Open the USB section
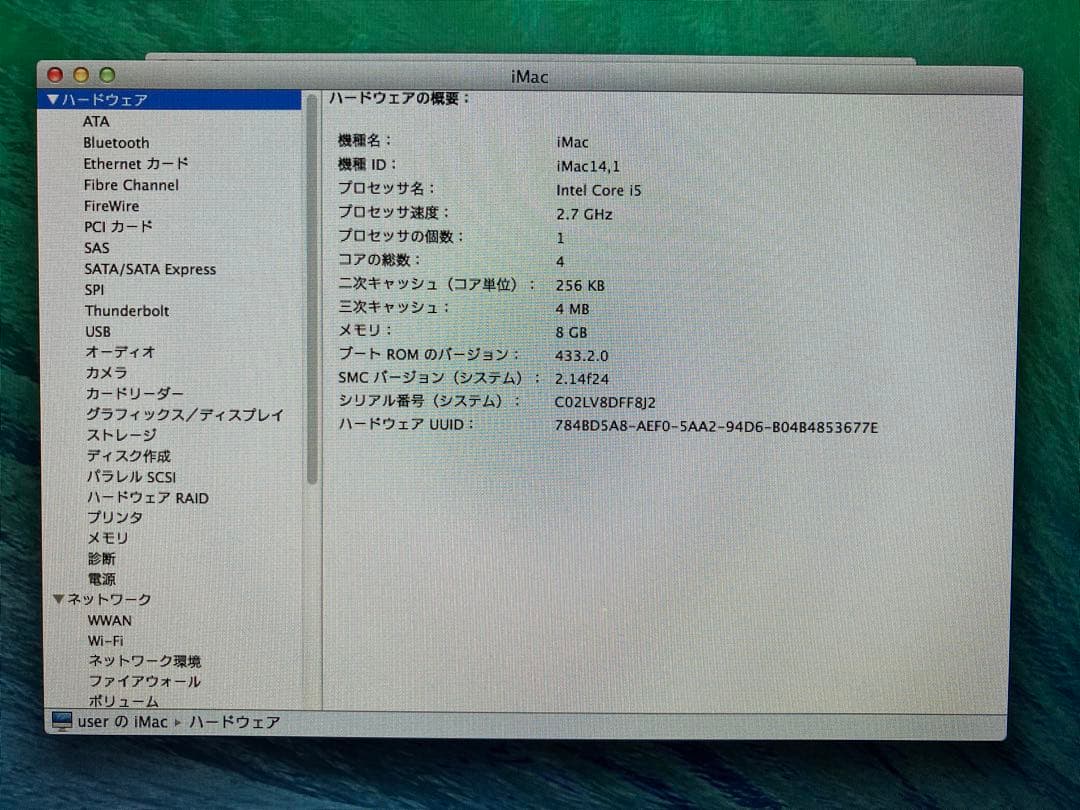 [x=98, y=331]
